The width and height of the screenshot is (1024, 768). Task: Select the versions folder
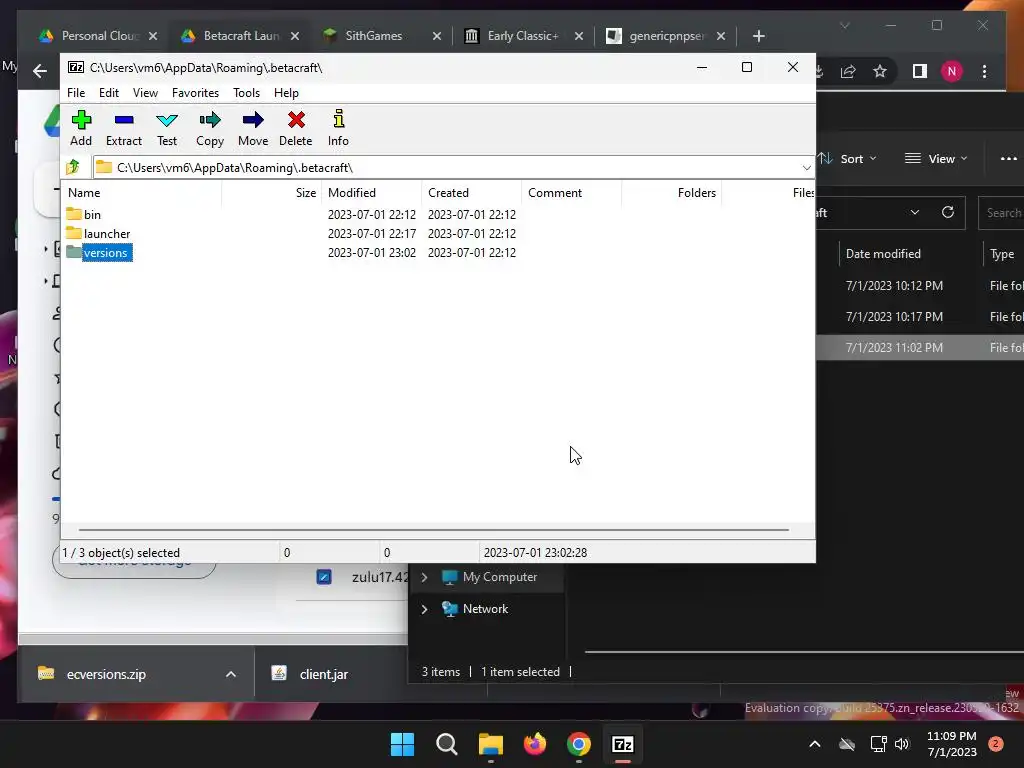(105, 253)
